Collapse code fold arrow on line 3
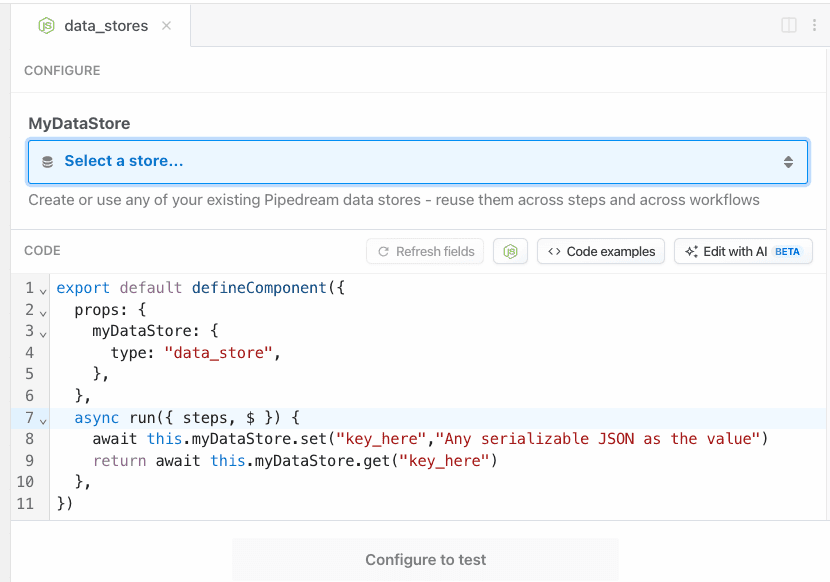This screenshot has width=830, height=582. click(43, 334)
